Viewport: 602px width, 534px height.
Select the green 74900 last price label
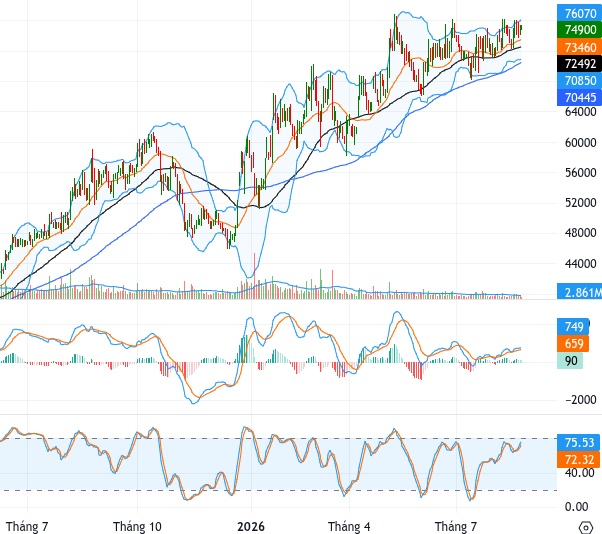coord(579,30)
